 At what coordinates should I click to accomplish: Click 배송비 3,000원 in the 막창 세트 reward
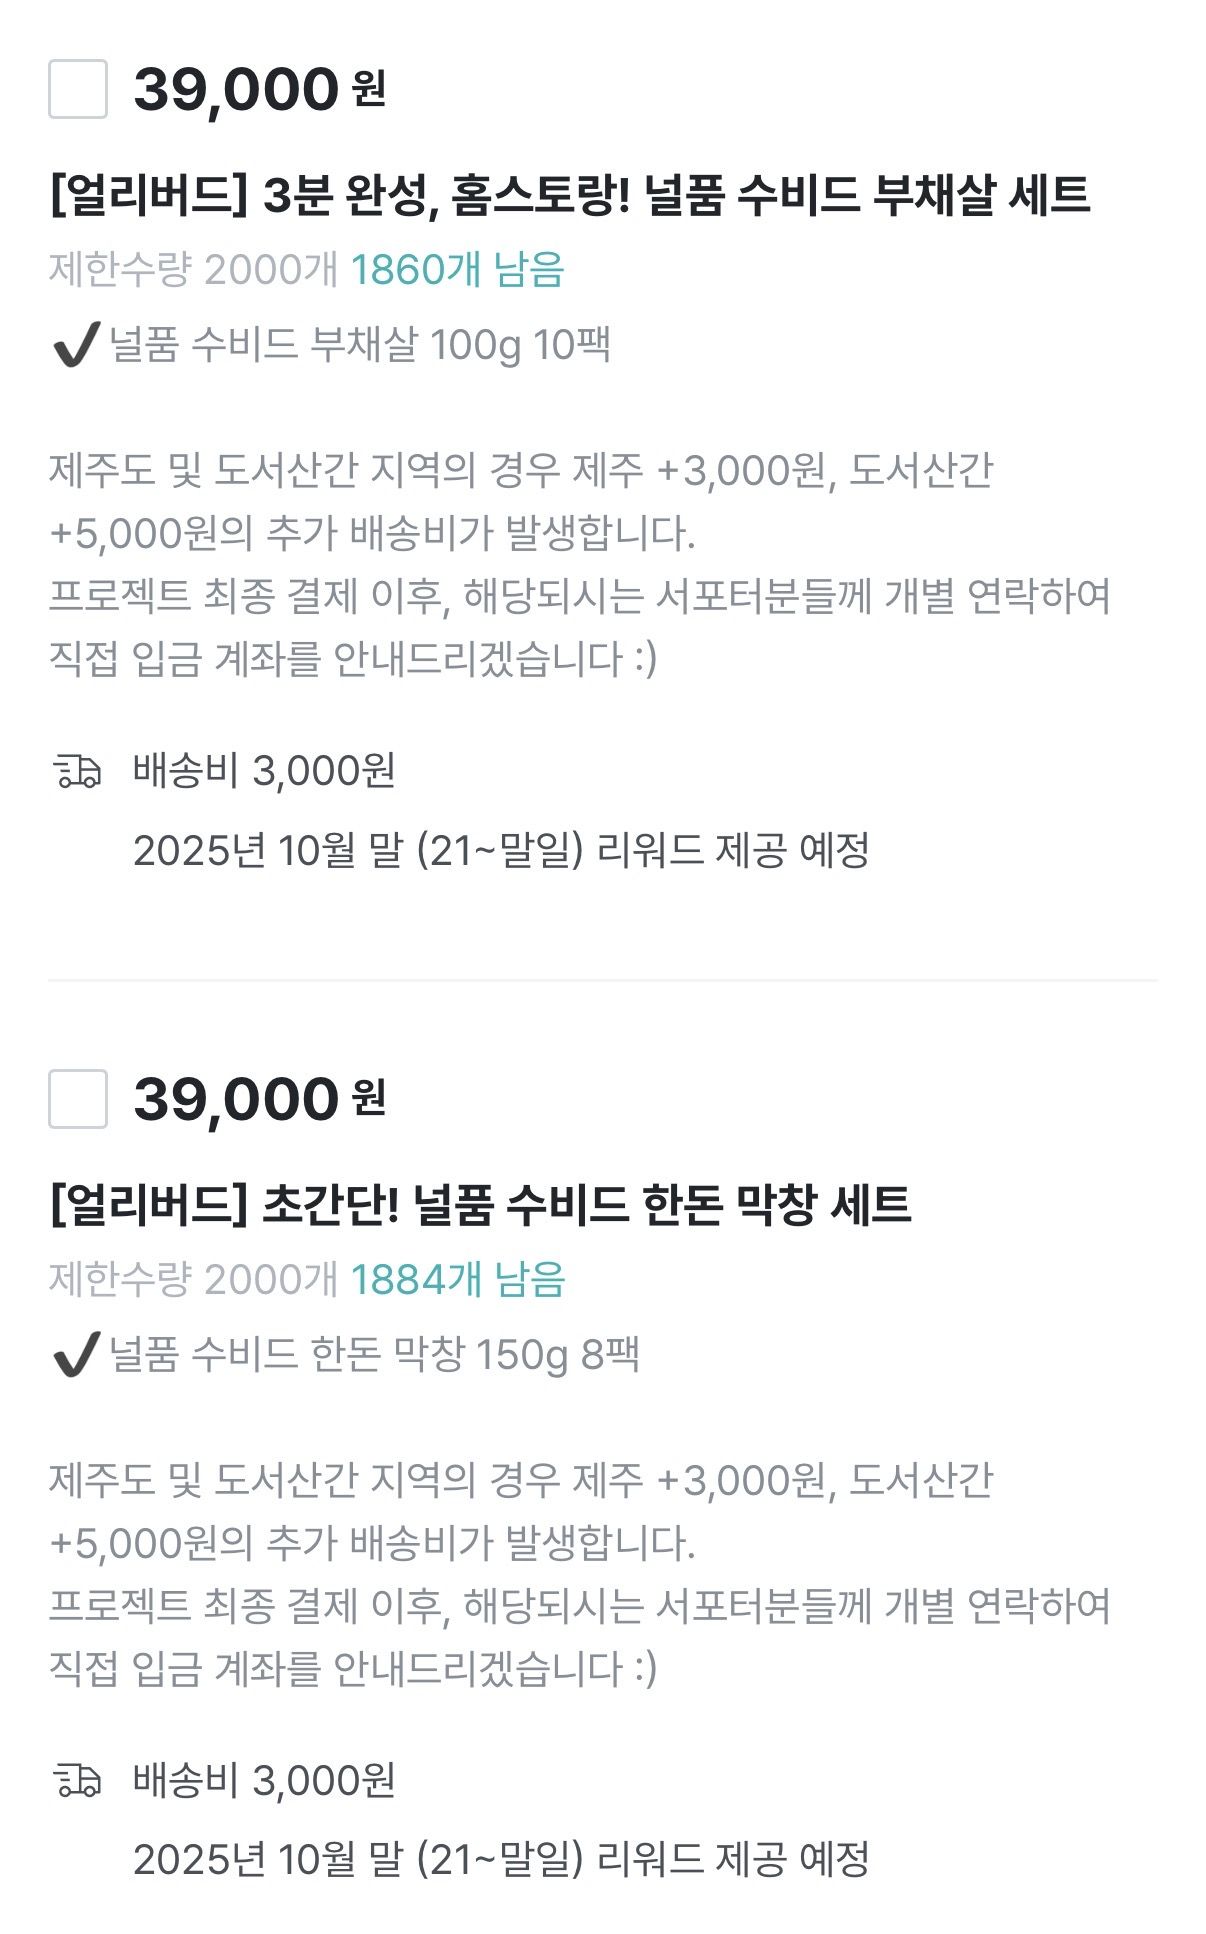click(264, 1781)
